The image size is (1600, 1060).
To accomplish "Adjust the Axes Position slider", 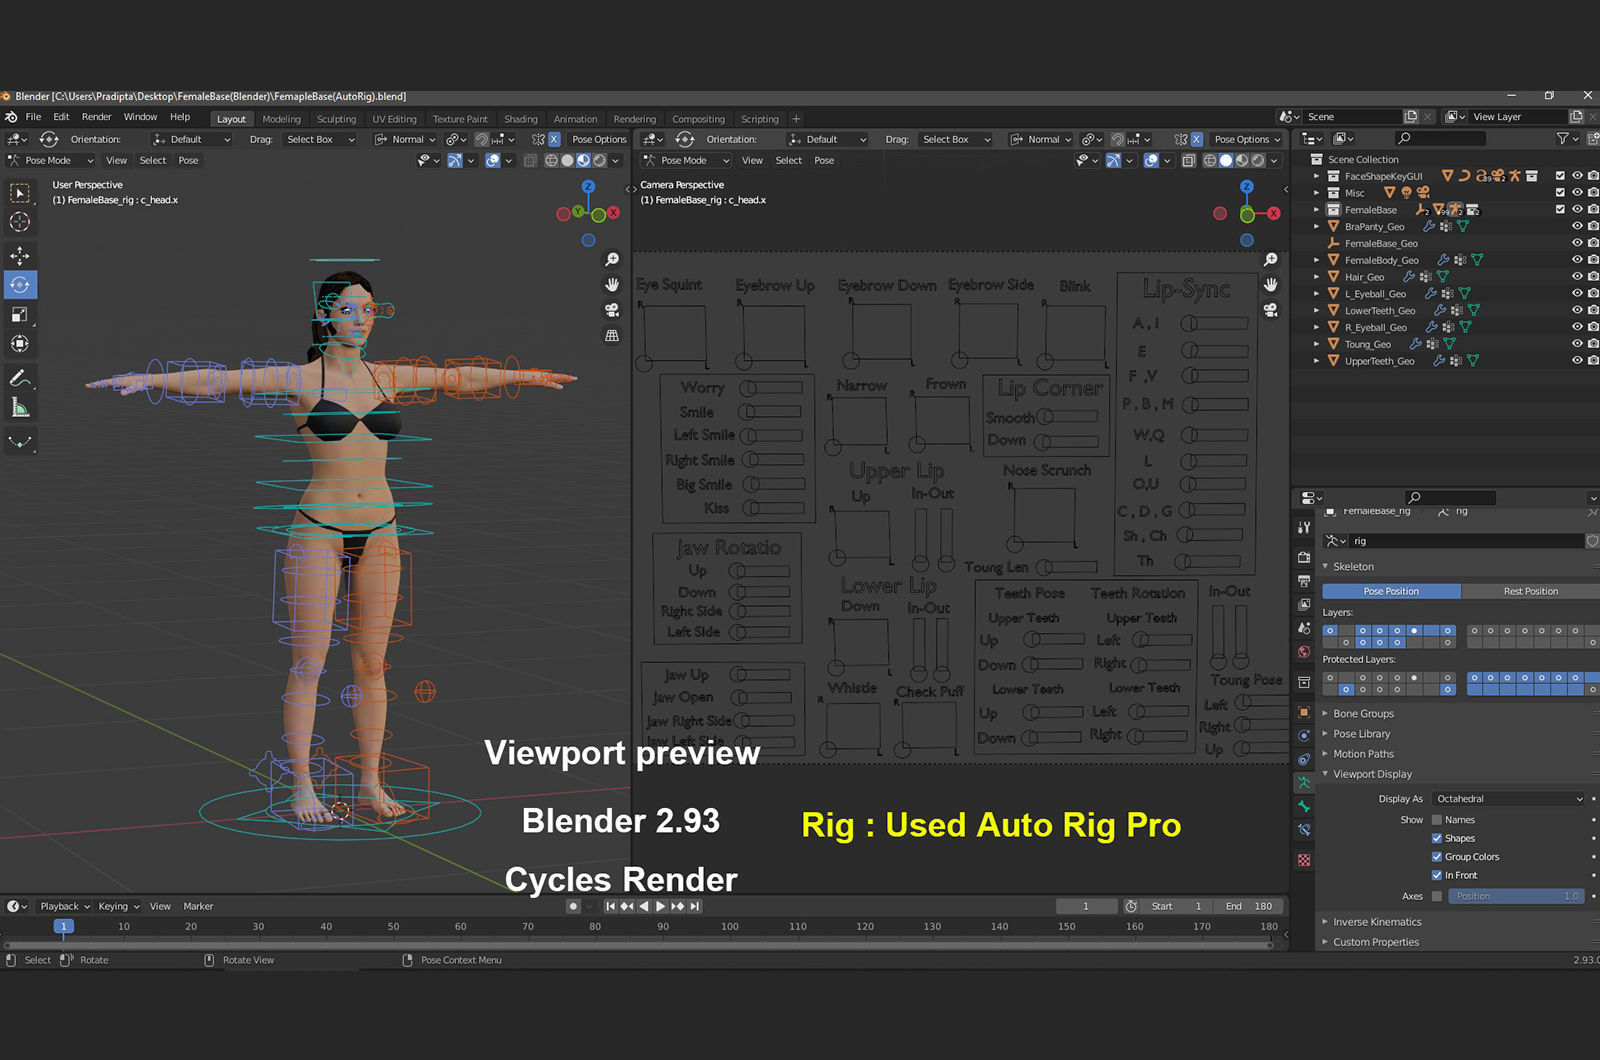I will pyautogui.click(x=1515, y=897).
